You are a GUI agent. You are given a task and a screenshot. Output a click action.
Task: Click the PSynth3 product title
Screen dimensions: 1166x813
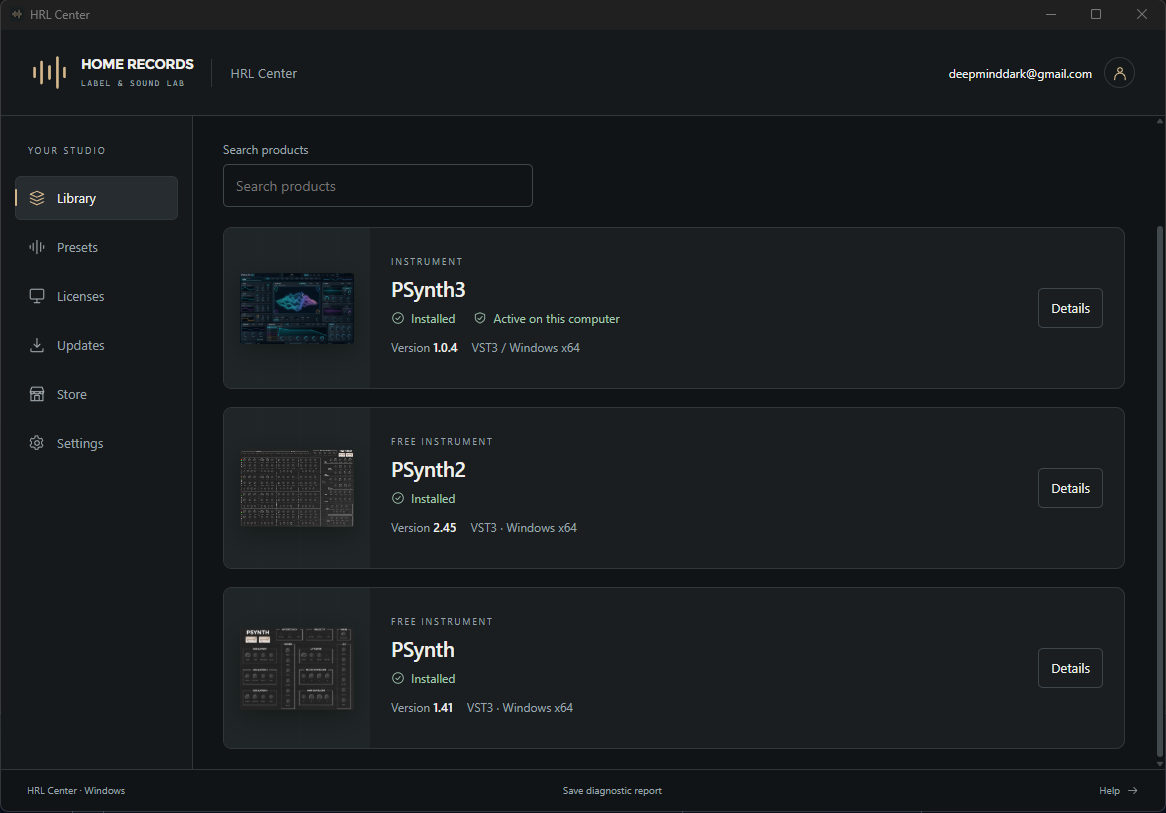428,289
